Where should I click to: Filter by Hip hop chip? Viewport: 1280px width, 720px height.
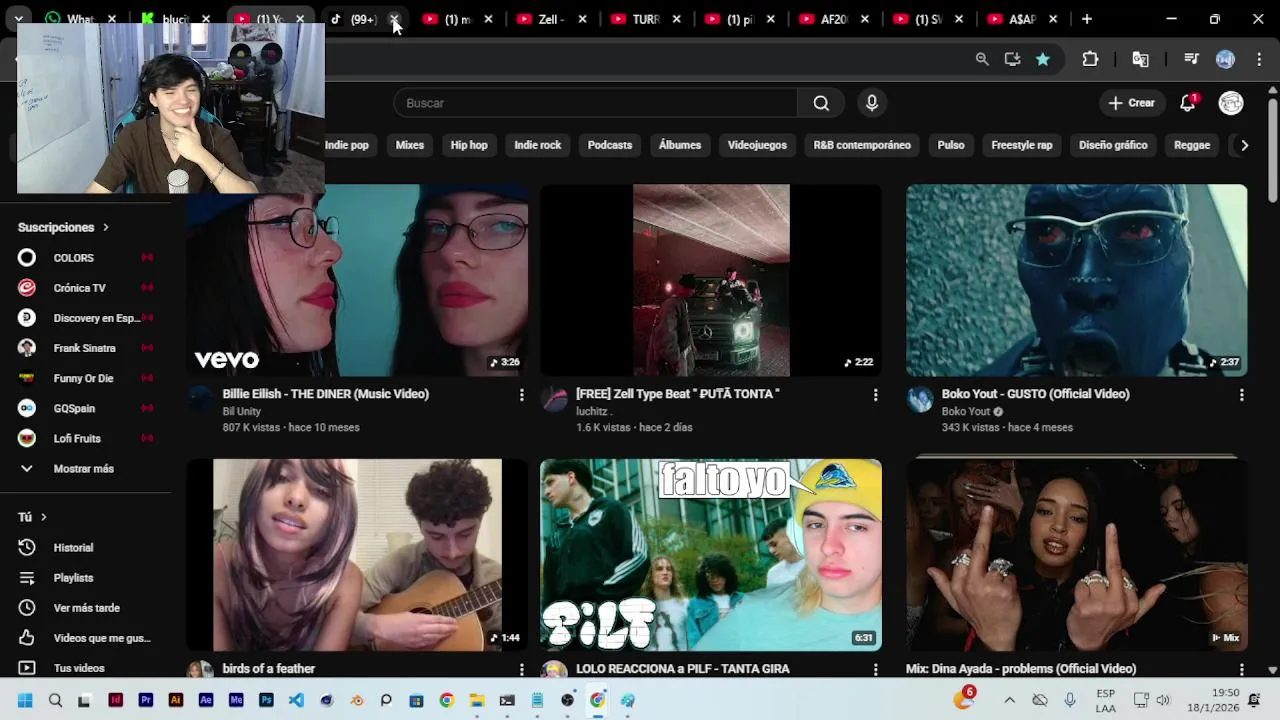(x=469, y=145)
